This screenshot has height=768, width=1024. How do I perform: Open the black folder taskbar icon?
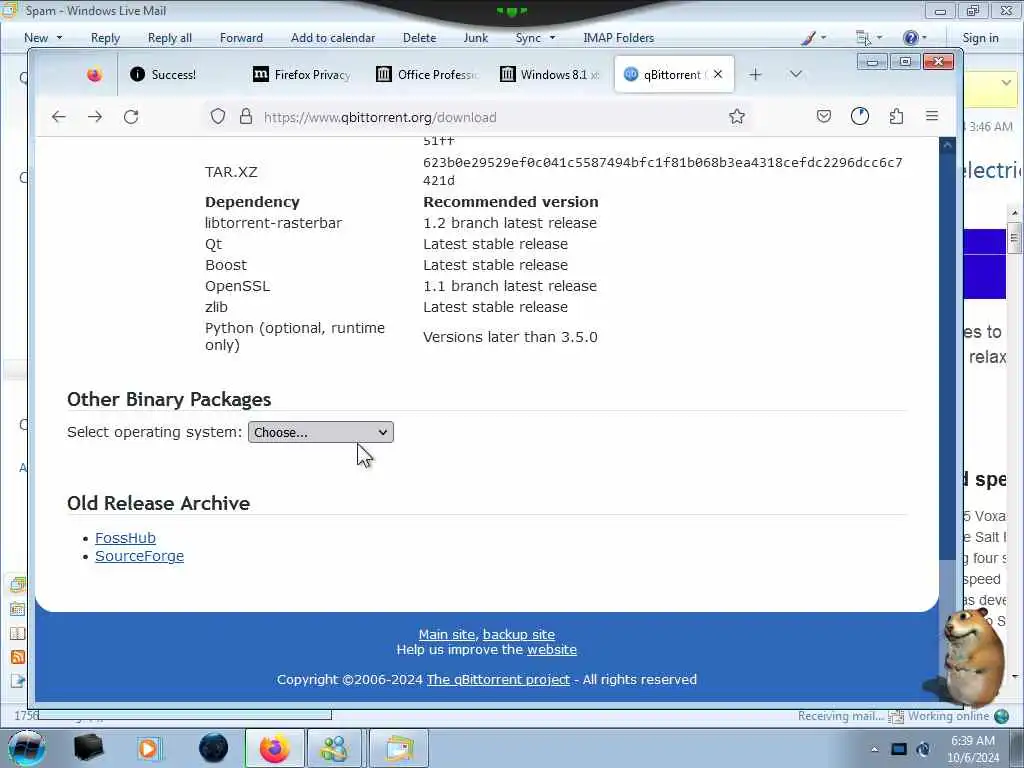(88, 748)
